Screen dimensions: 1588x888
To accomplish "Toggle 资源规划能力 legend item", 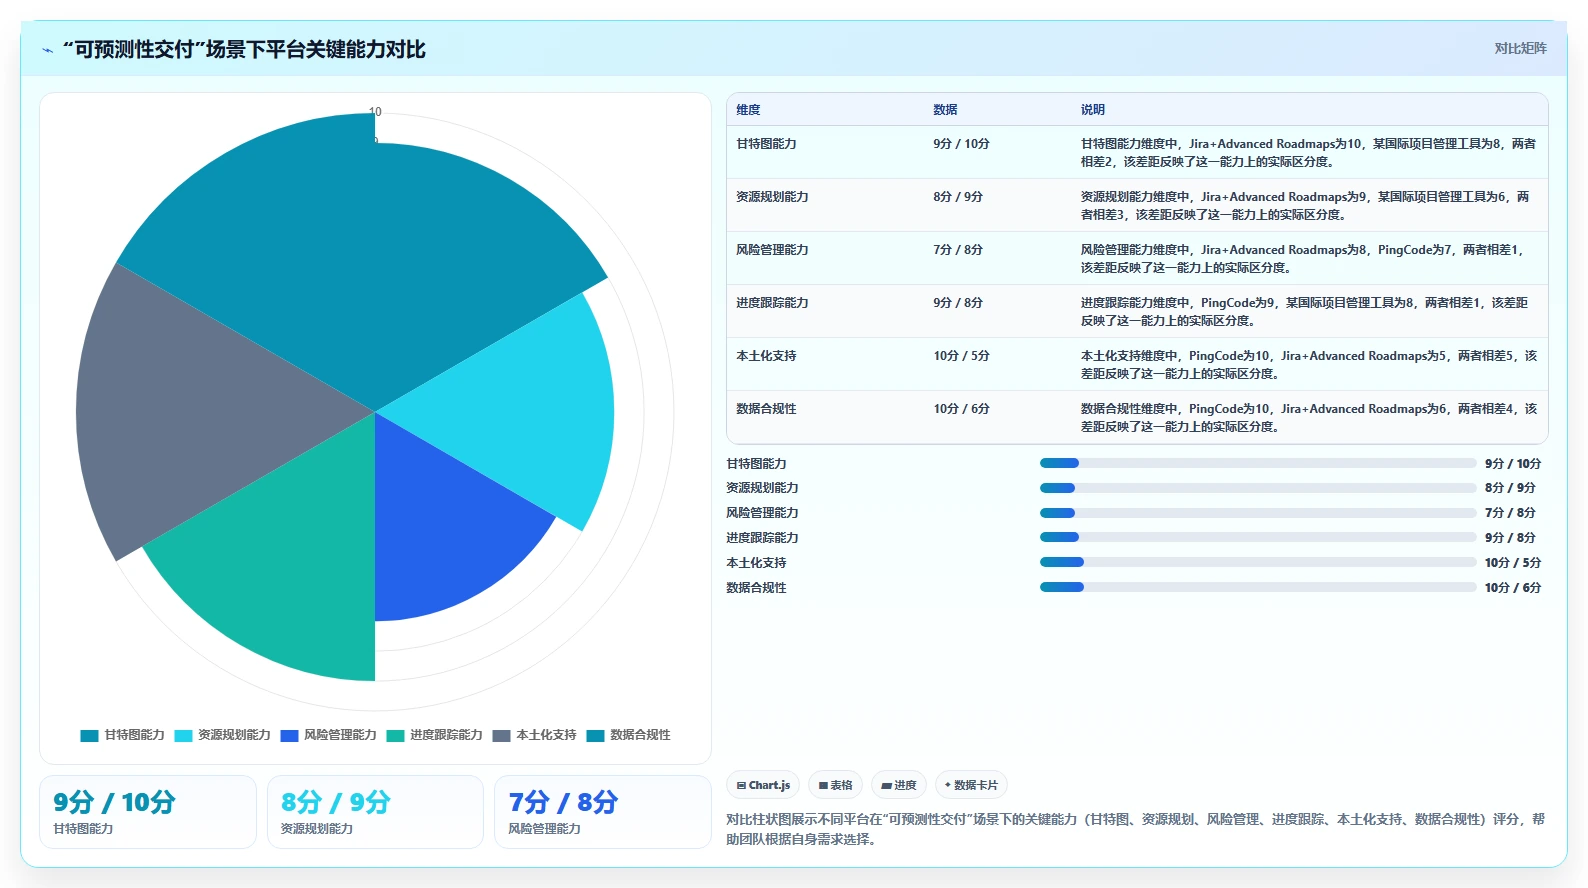I will 222,735.
